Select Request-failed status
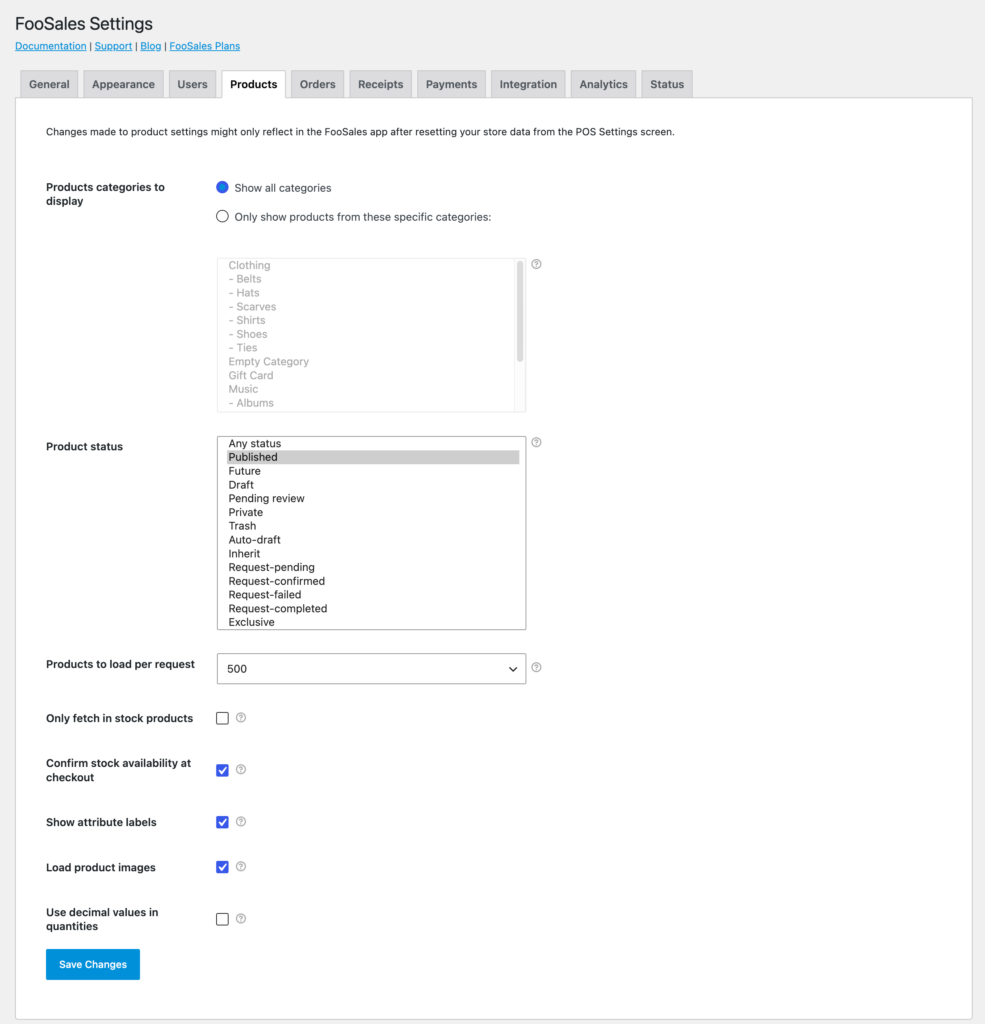The image size is (985, 1024). (x=373, y=595)
